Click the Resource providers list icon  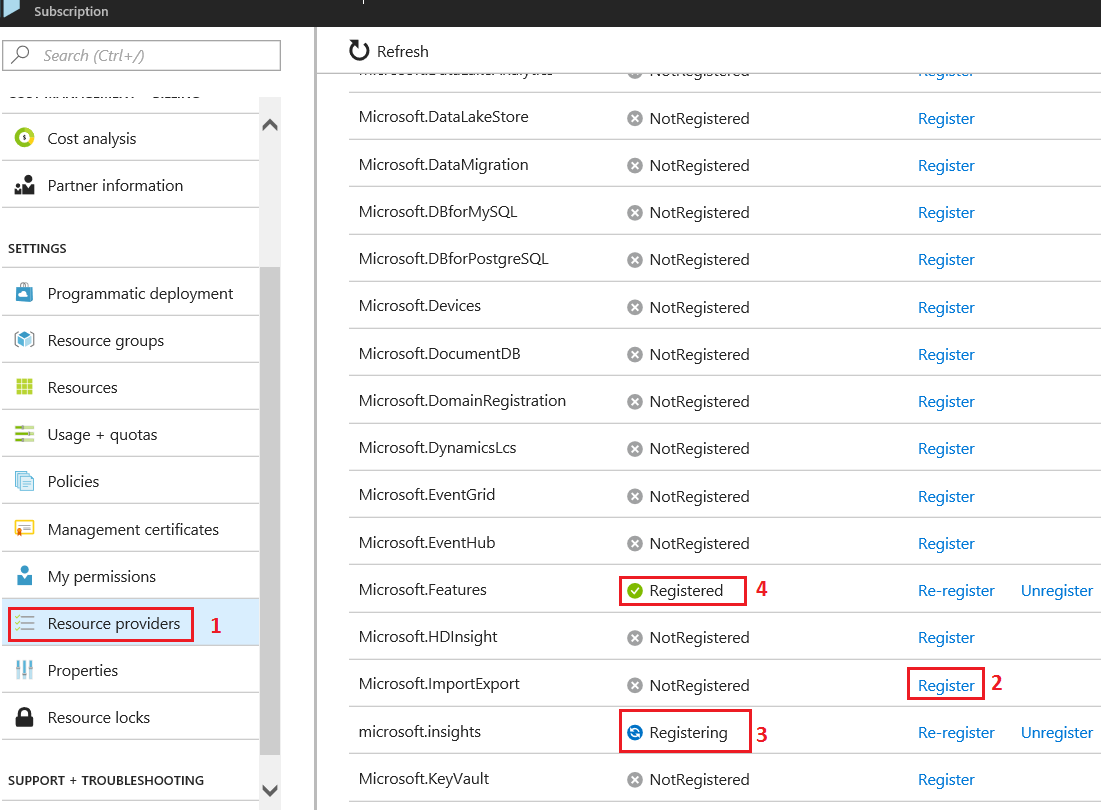[25, 623]
